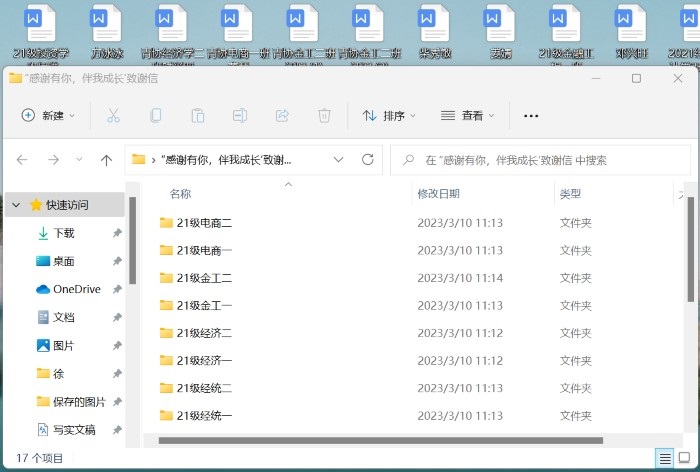Image resolution: width=700 pixels, height=472 pixels.
Task: Click the Copy icon in toolbar
Action: (x=156, y=116)
